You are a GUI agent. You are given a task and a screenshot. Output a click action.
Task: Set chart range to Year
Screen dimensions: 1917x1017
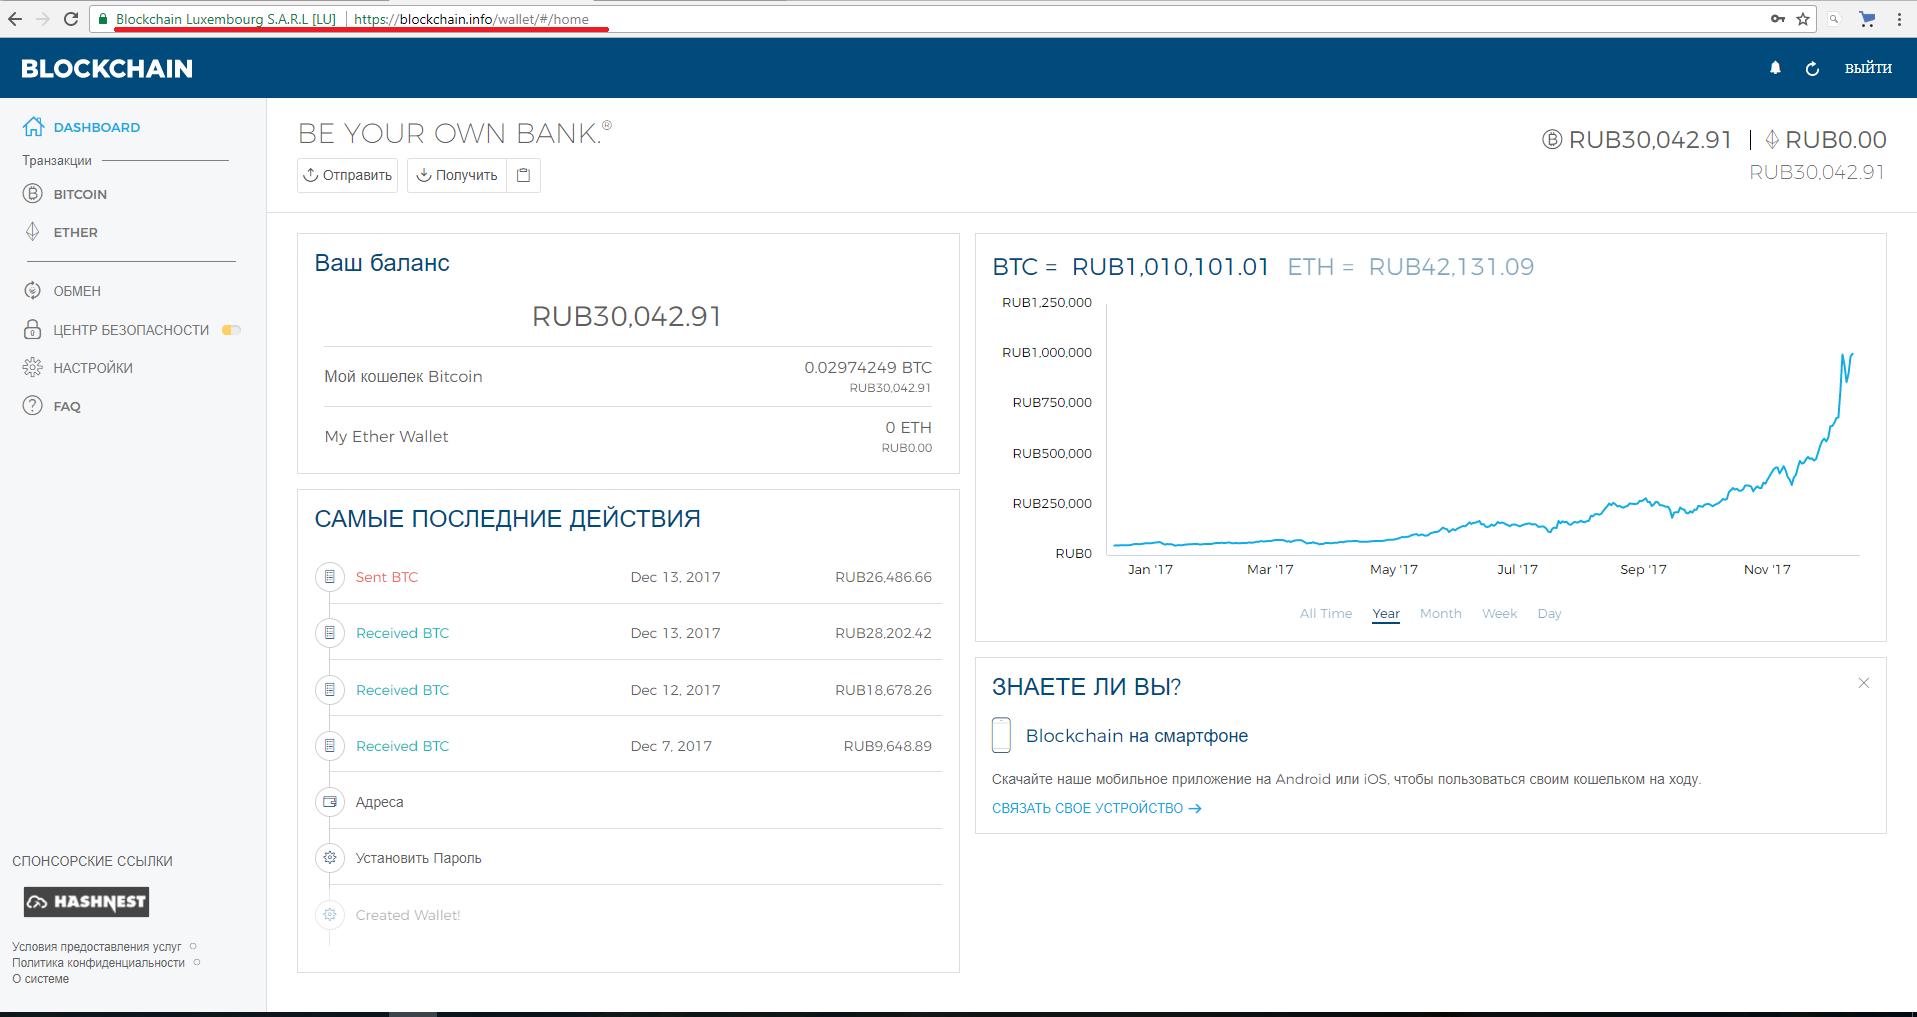[1386, 614]
